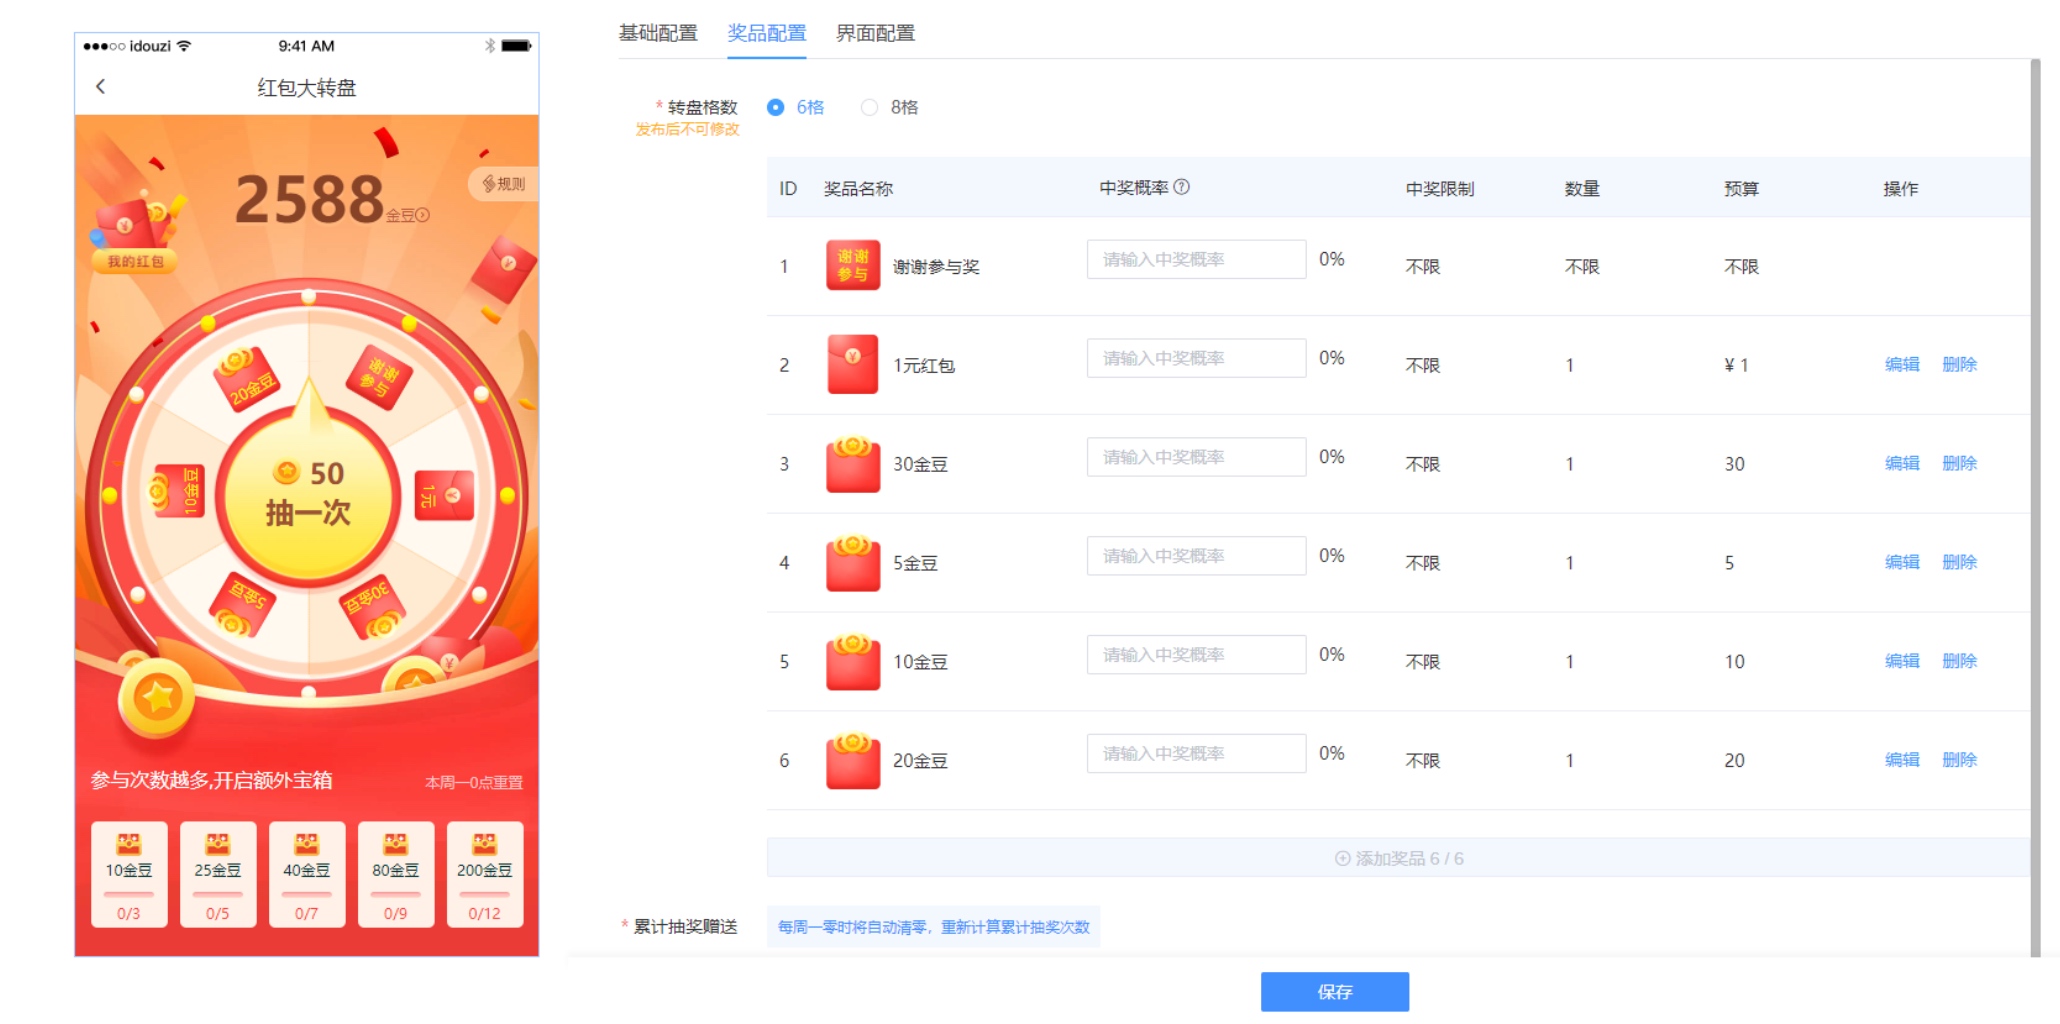Switch to the 界面配置 tab
Viewport: 2060px width, 1024px height.
click(x=876, y=33)
